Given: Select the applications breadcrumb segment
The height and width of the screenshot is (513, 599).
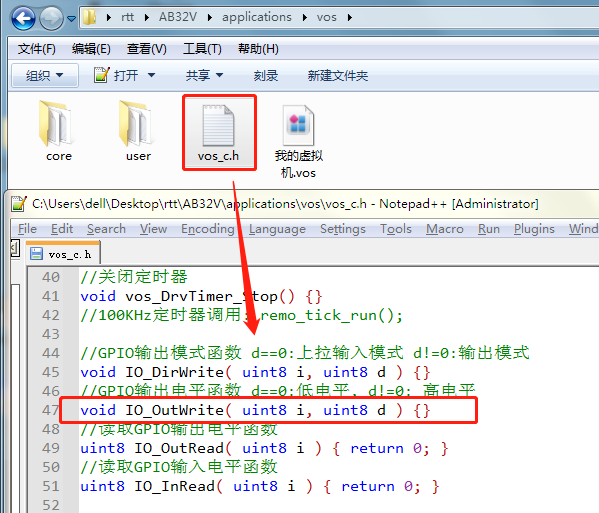Looking at the screenshot, I should point(257,17).
